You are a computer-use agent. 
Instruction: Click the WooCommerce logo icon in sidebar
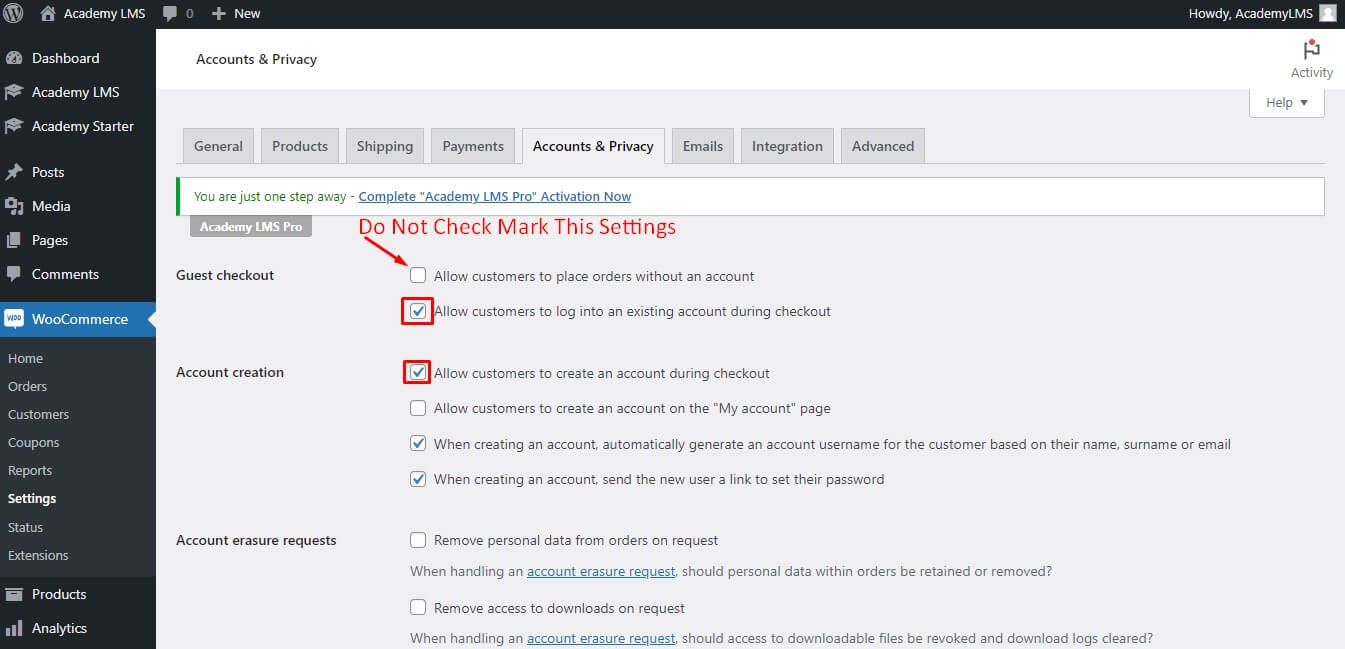click(14, 319)
